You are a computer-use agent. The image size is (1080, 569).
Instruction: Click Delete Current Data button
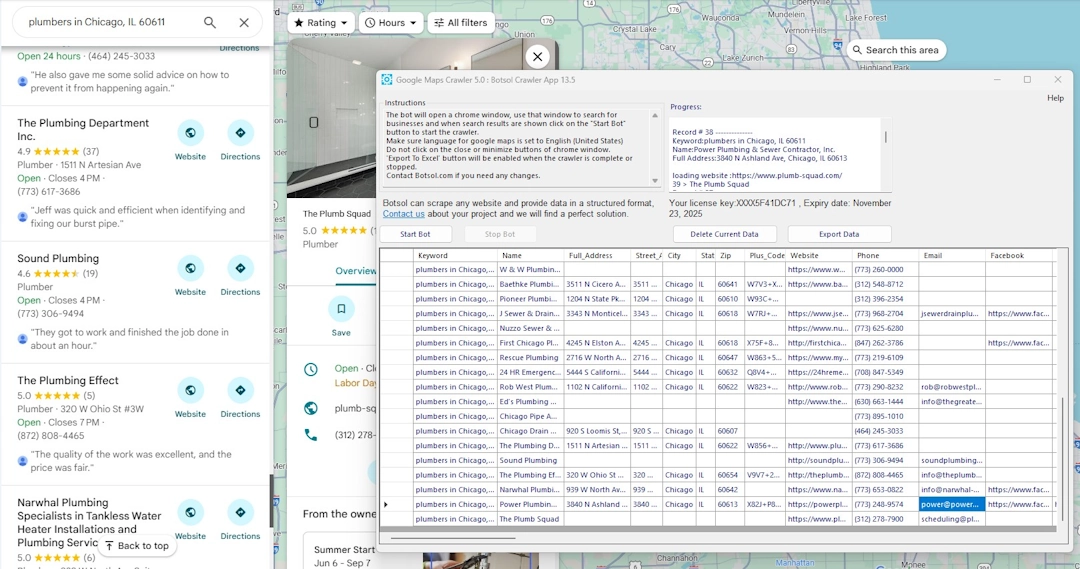pyautogui.click(x=725, y=234)
